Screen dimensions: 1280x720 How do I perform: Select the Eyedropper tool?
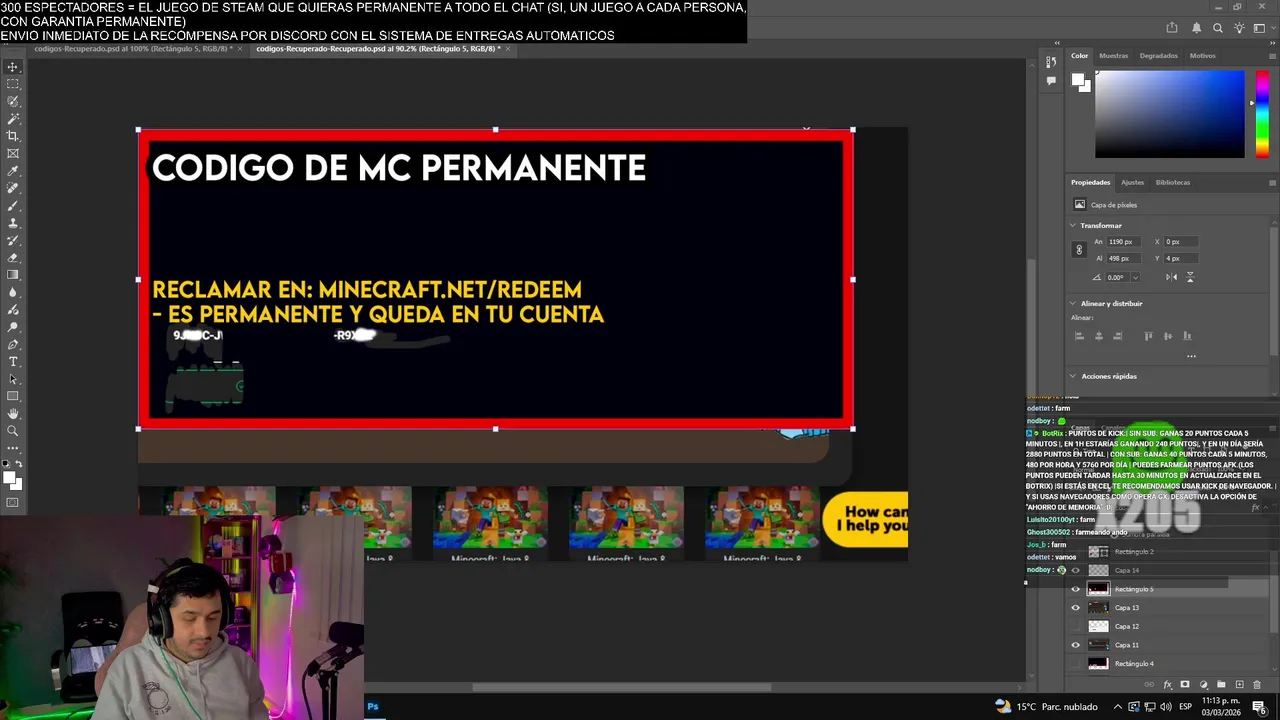tap(13, 171)
